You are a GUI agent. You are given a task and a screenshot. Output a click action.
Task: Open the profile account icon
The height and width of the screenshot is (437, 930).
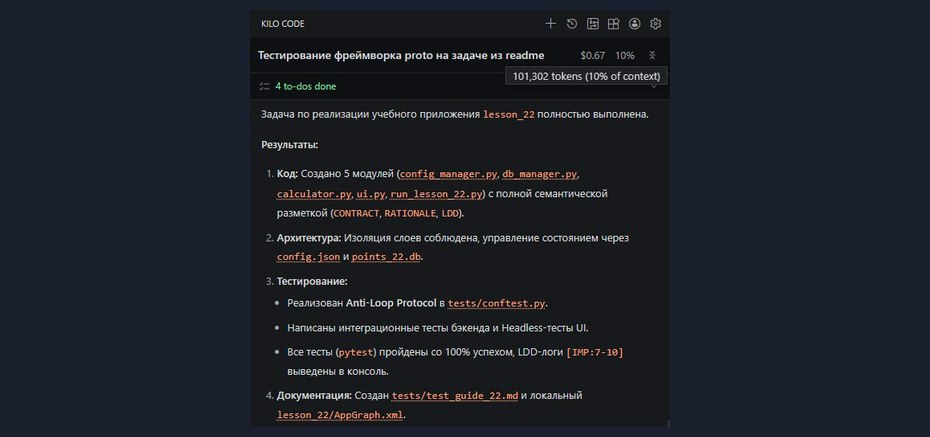635,24
